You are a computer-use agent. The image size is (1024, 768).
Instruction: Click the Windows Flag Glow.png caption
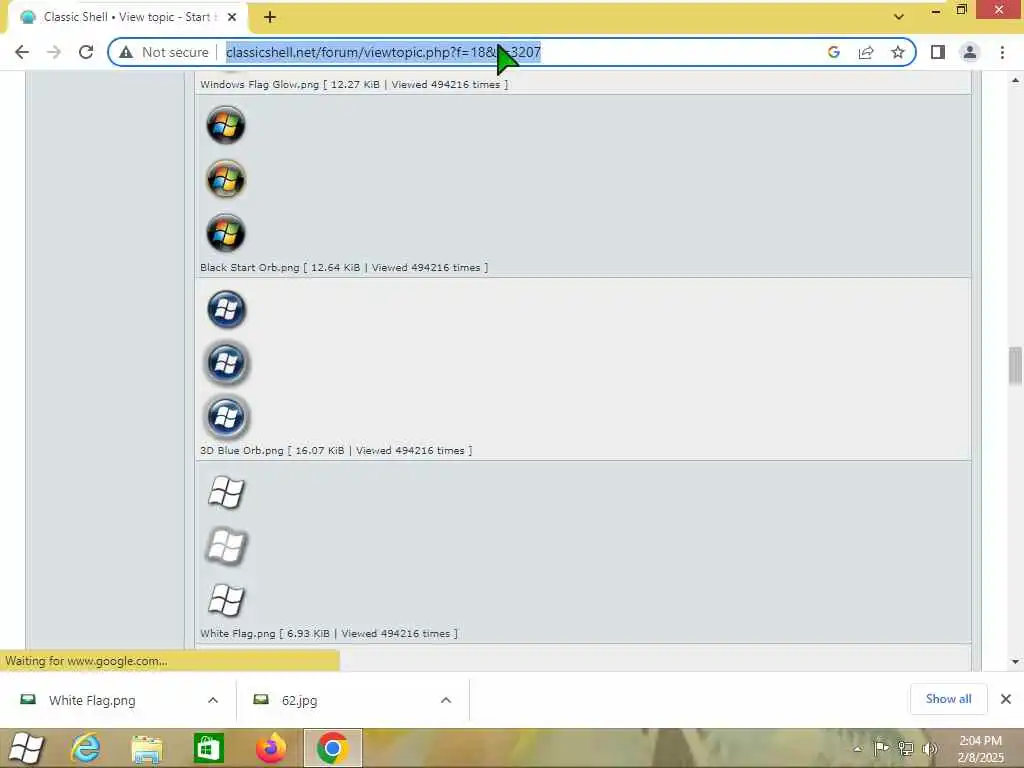coord(354,84)
